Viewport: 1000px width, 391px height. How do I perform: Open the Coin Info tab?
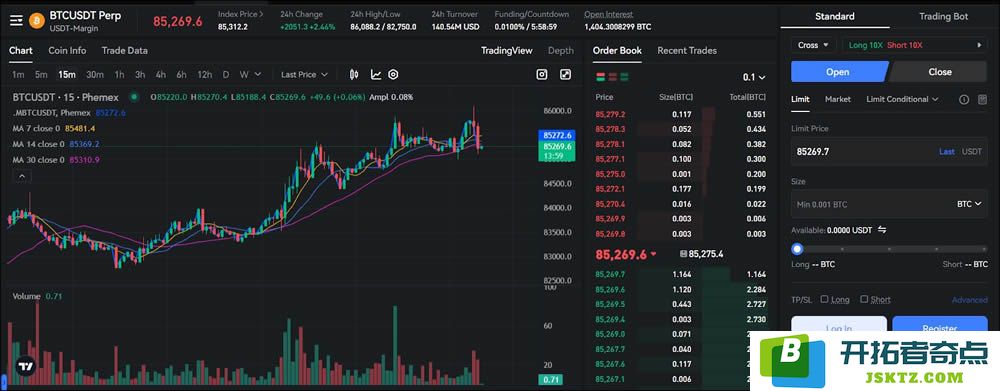coord(67,50)
